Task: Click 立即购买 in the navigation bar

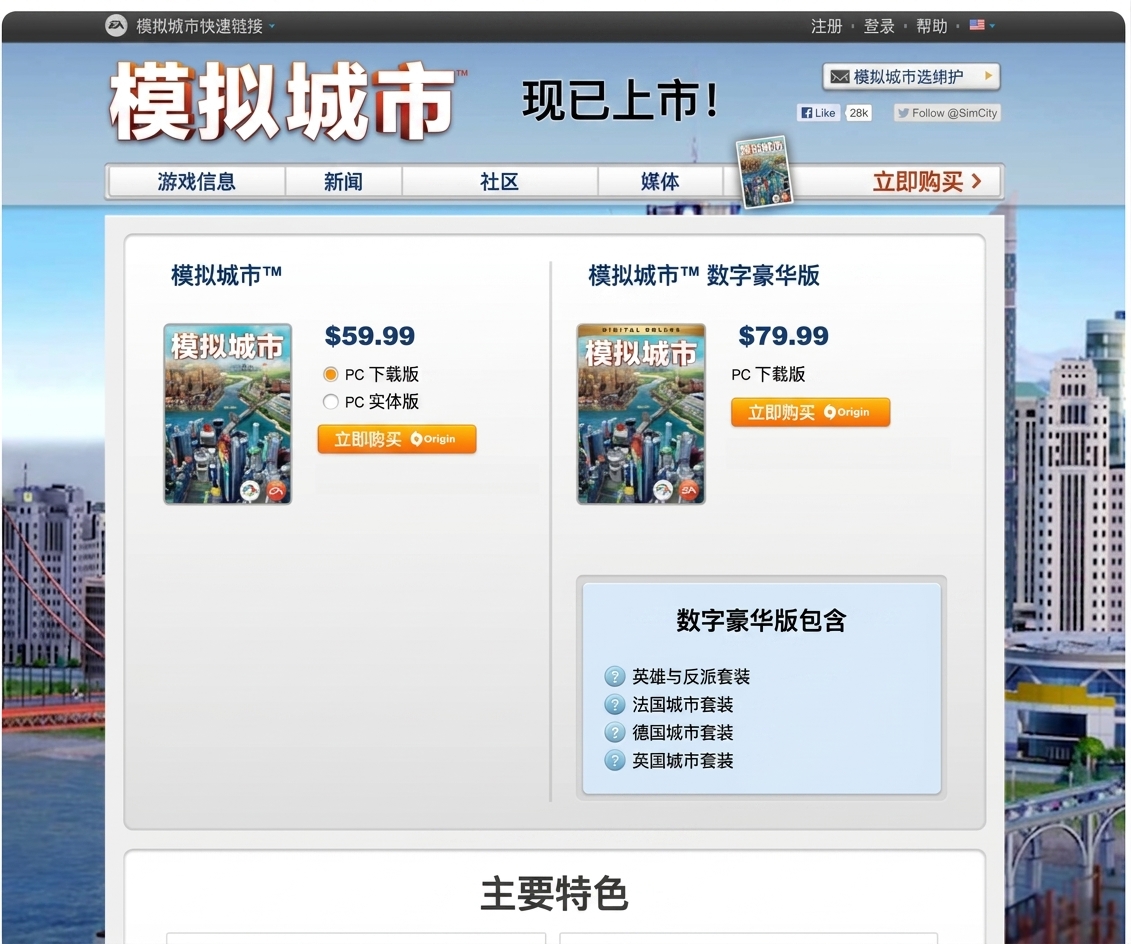Action: 927,182
